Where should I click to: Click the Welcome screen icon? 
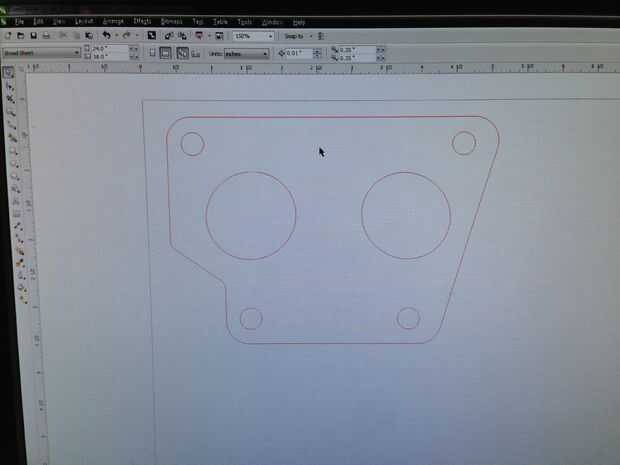(219, 36)
